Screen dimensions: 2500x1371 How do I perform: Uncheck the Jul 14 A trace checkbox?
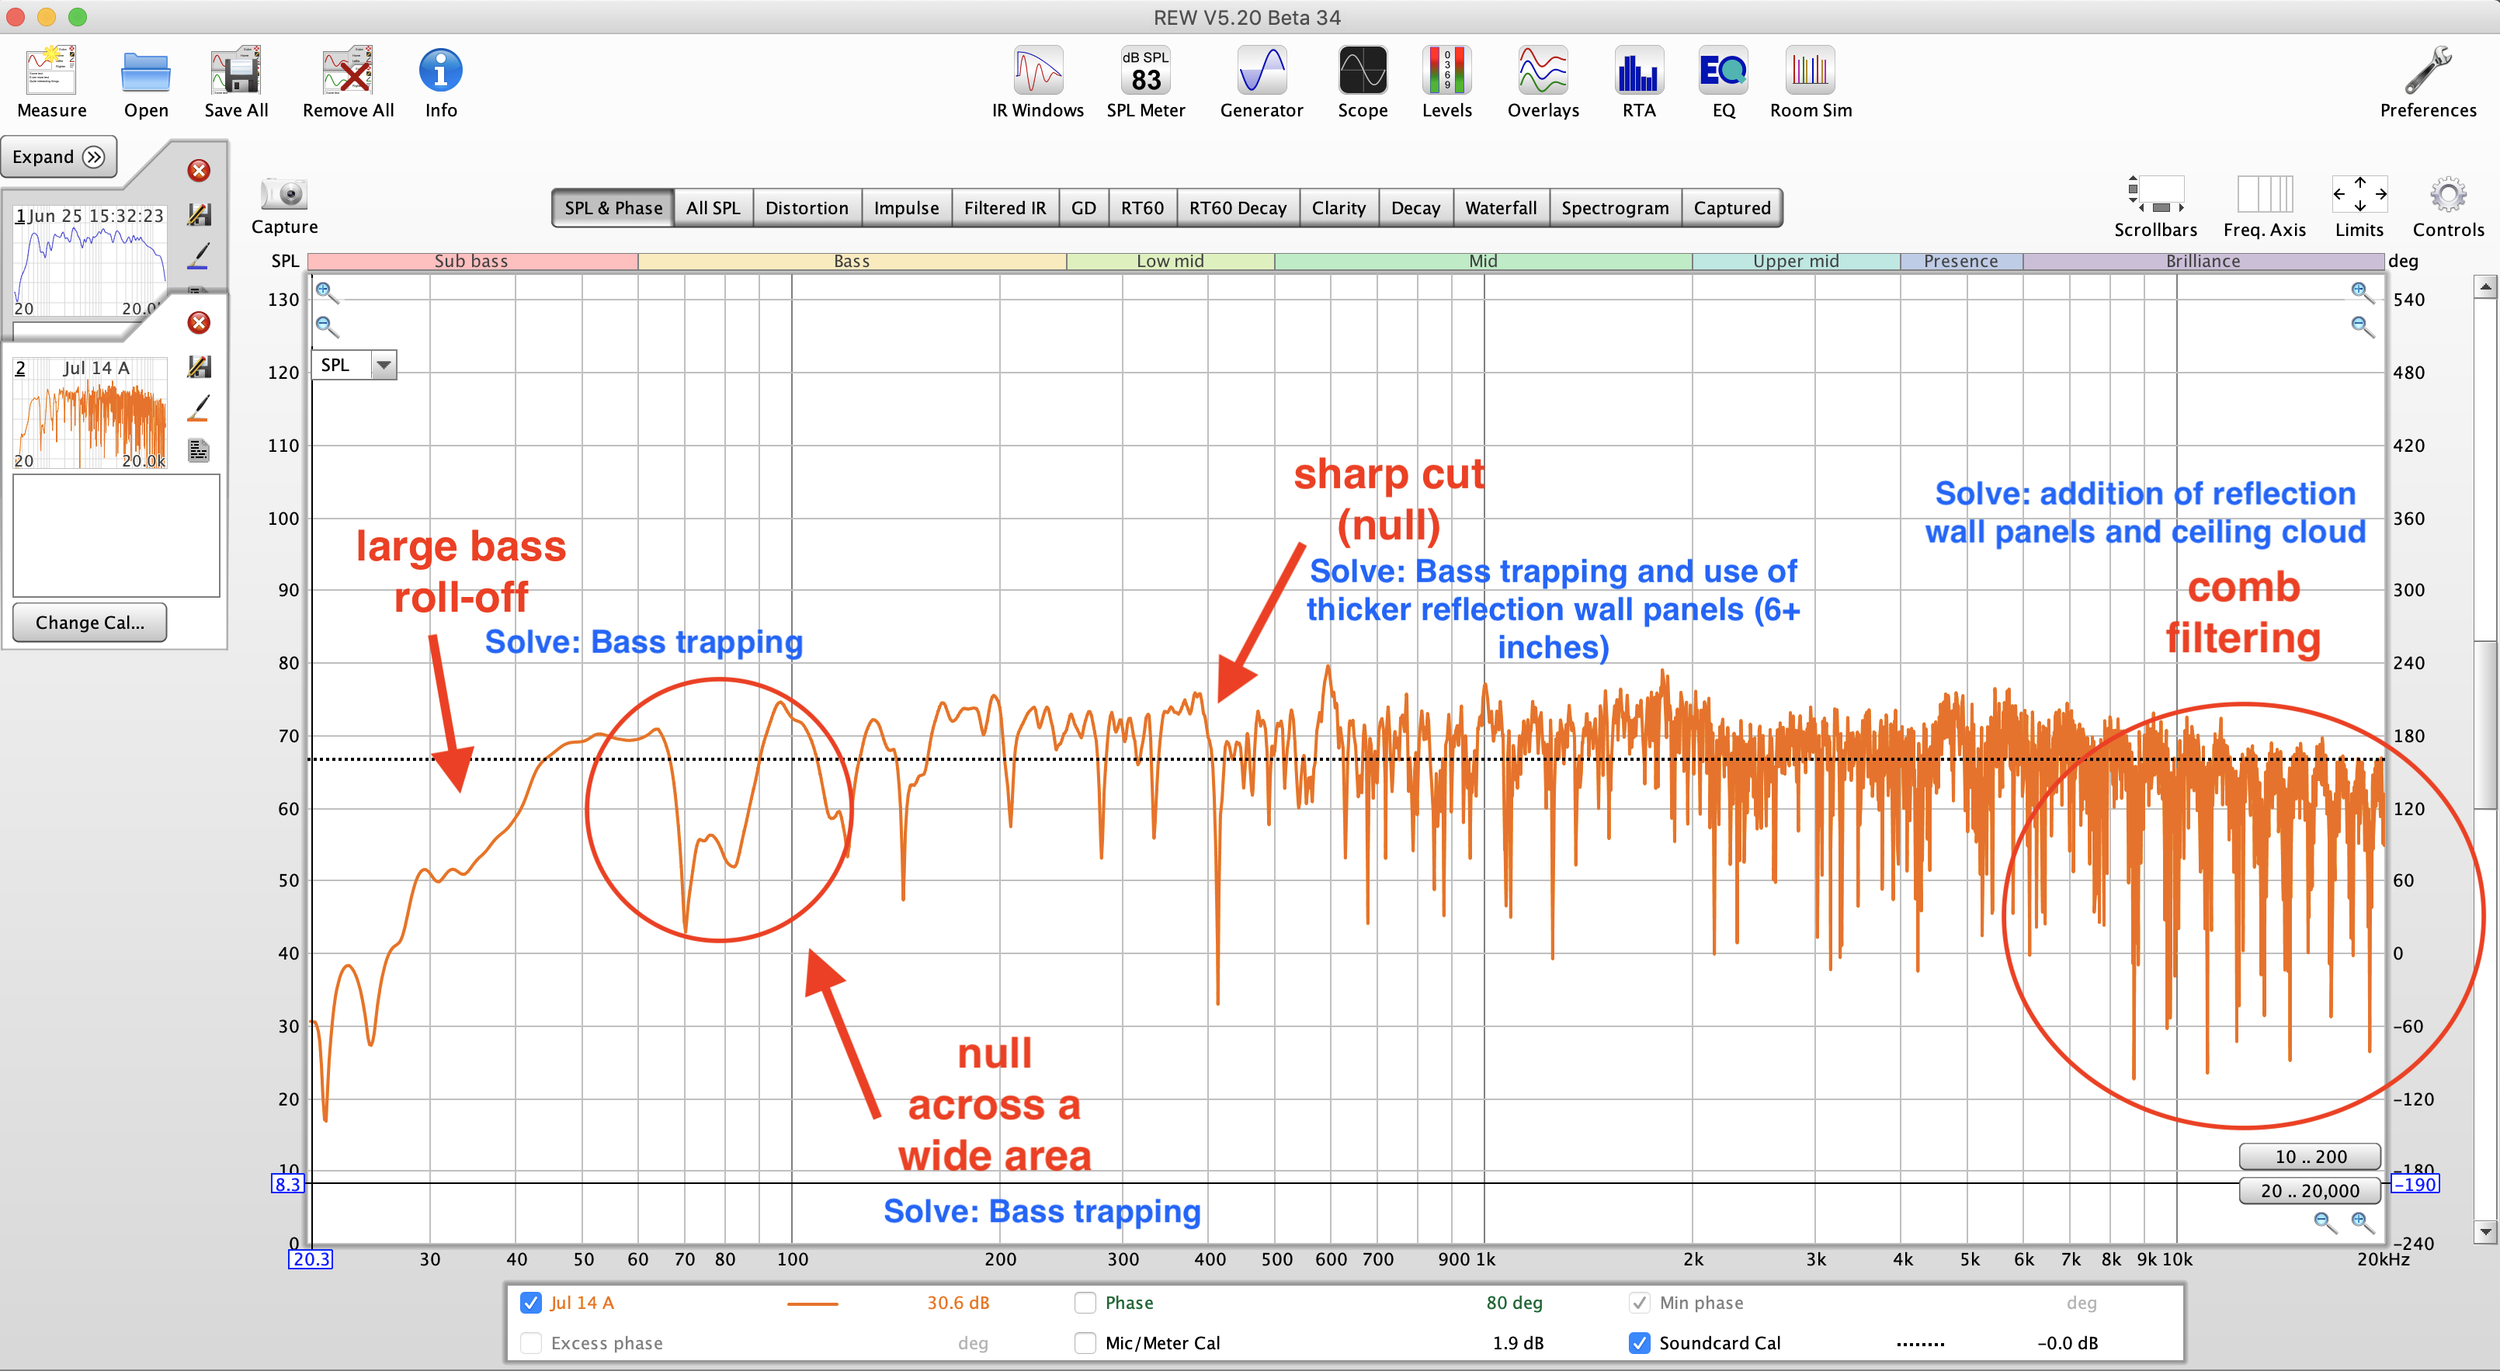(x=531, y=1303)
